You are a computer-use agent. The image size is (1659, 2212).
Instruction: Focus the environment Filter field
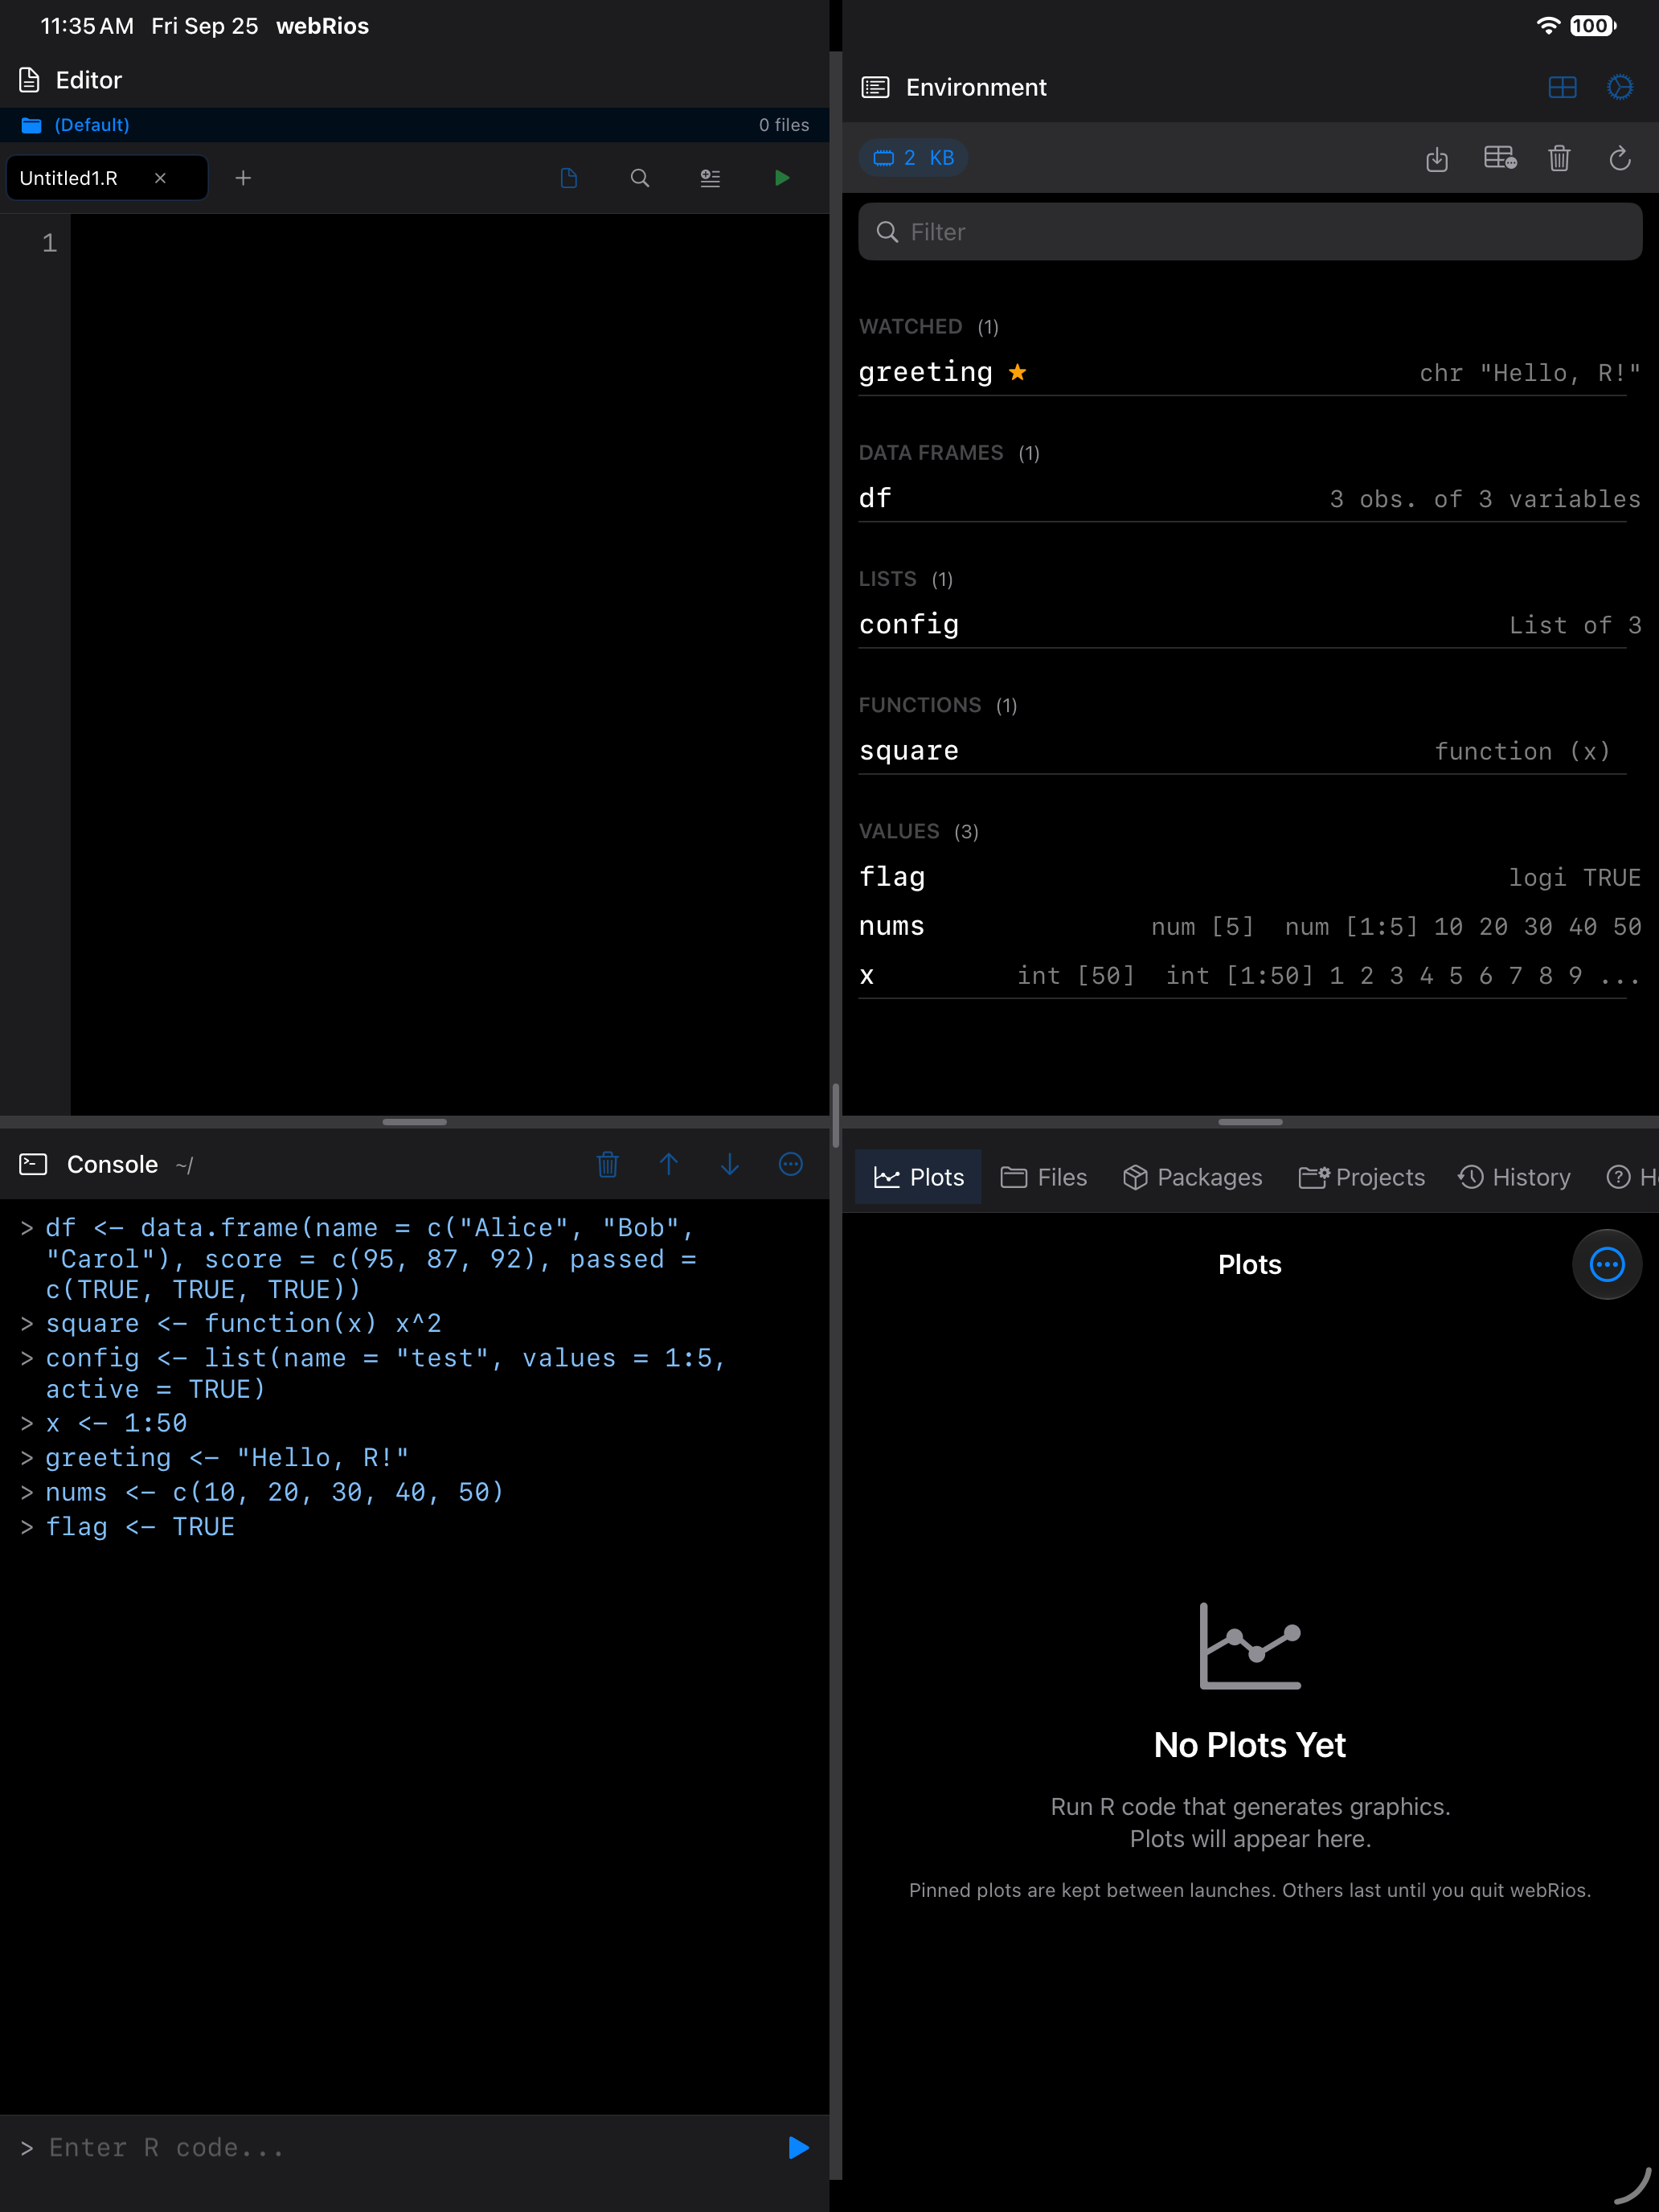tap(1250, 232)
